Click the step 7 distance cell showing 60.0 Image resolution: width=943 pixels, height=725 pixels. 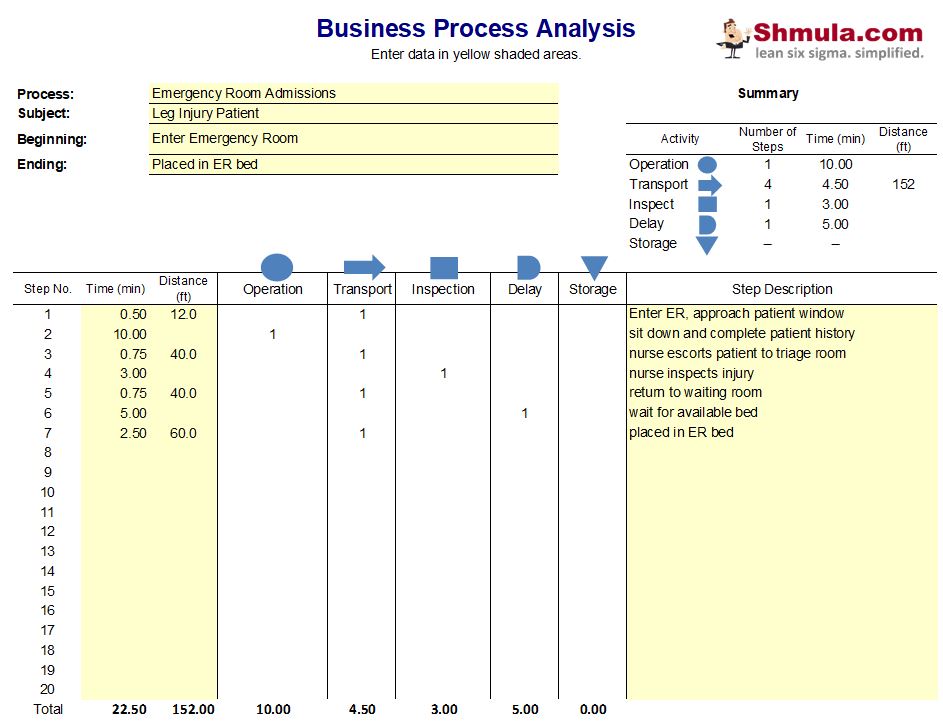coord(182,433)
